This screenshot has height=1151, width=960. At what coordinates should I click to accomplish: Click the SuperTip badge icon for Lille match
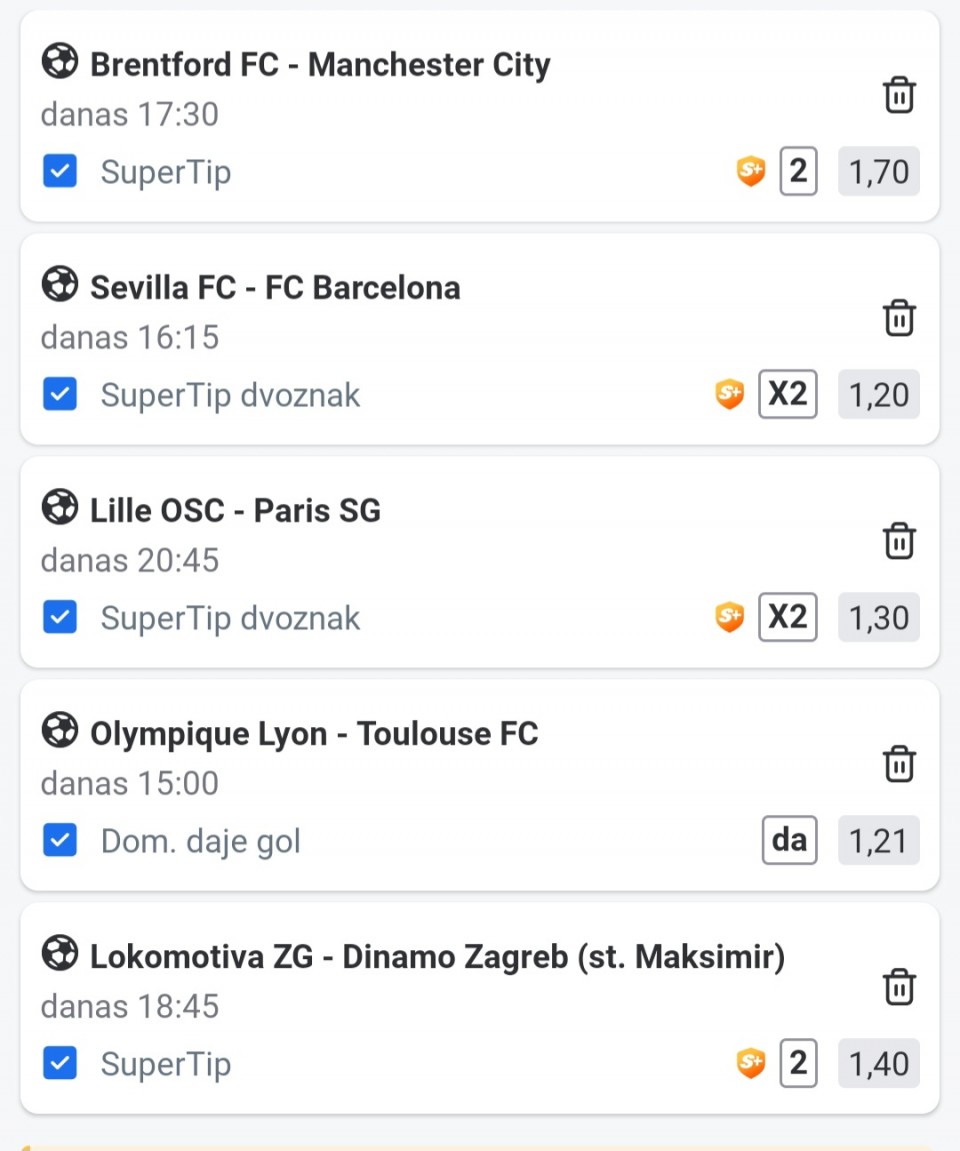[x=730, y=618]
